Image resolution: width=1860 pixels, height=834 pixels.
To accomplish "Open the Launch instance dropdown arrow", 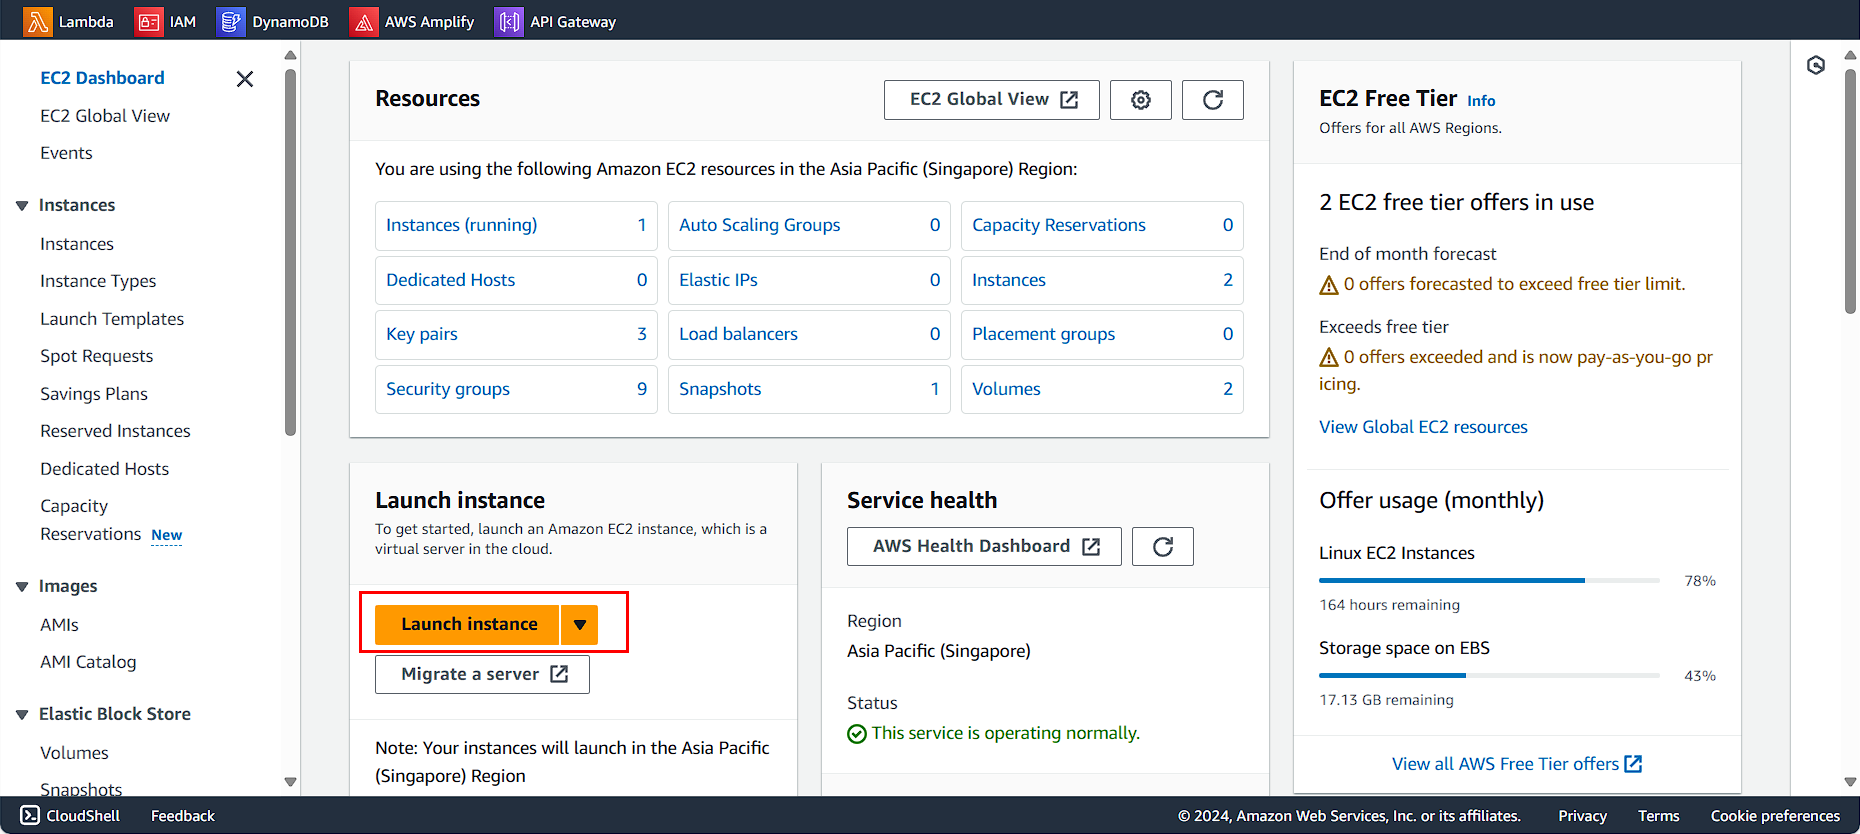I will [x=580, y=625].
